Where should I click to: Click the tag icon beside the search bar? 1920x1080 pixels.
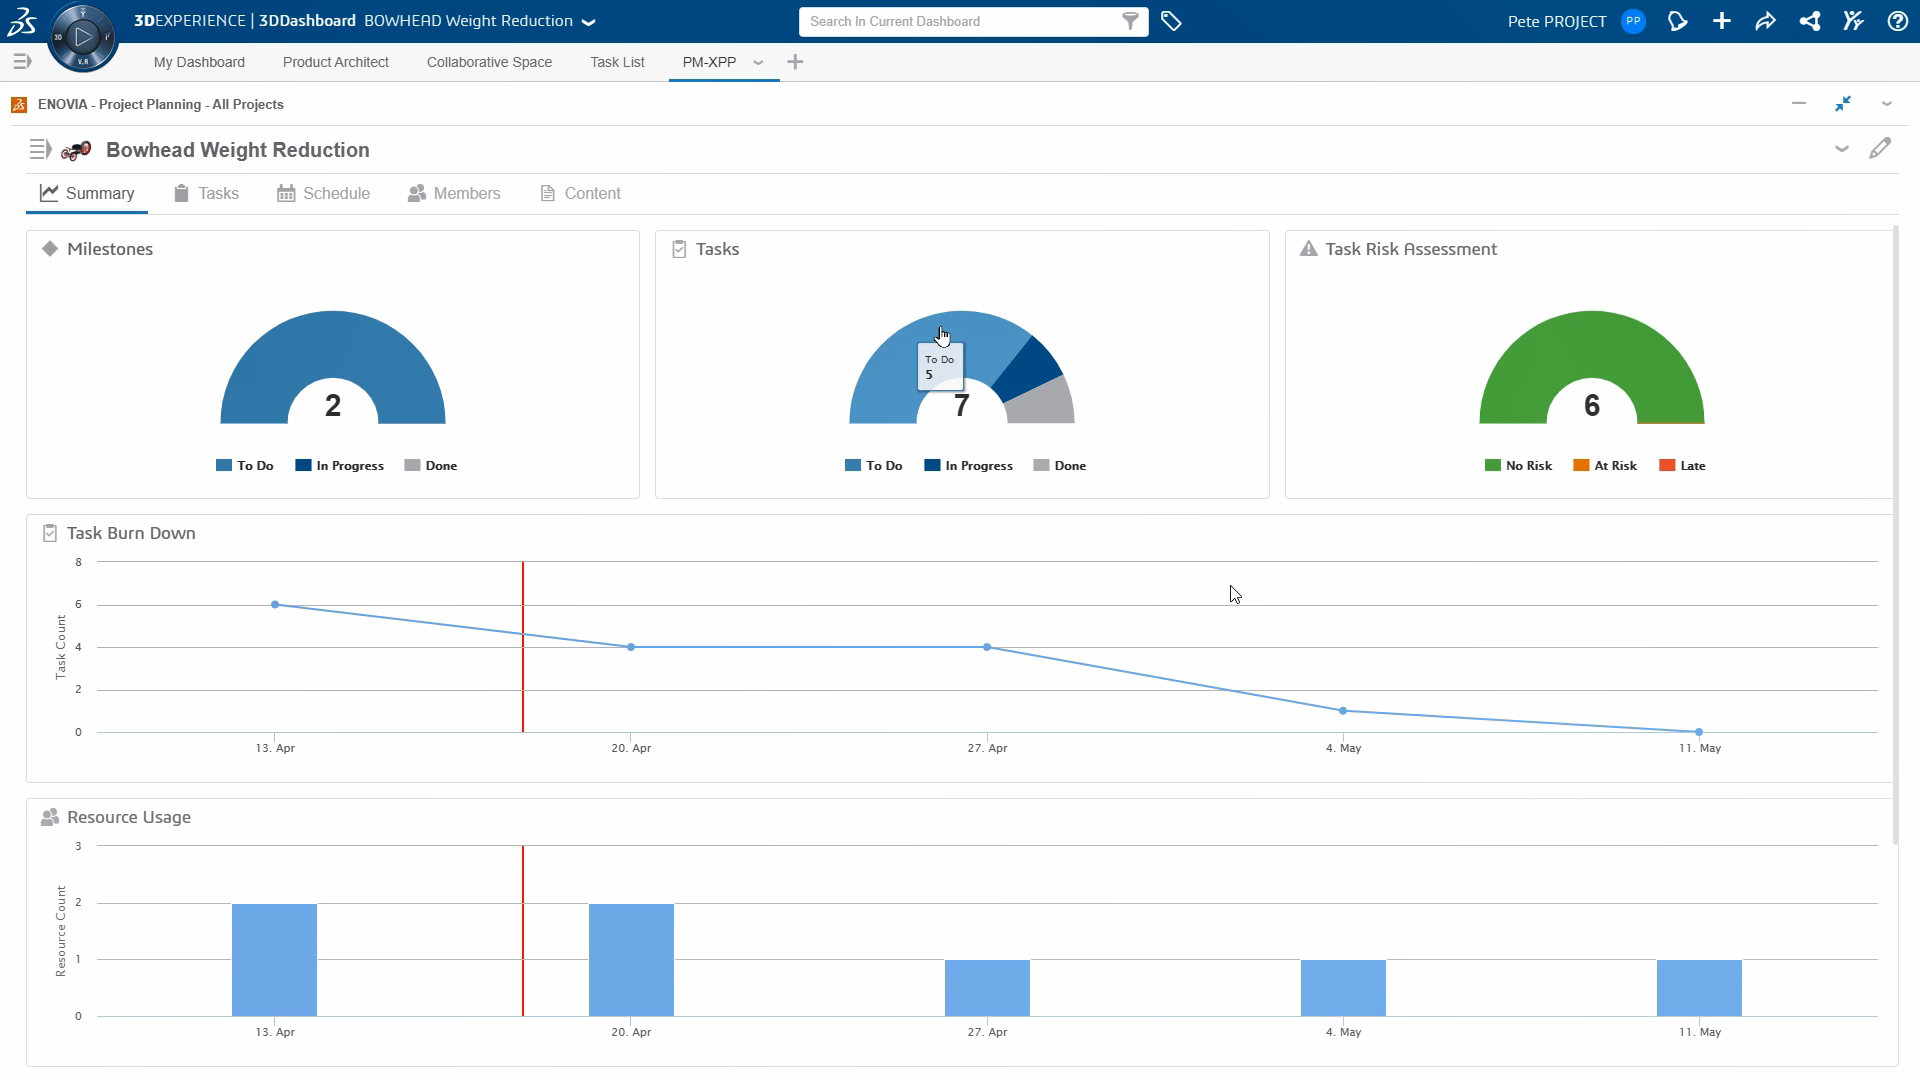pyautogui.click(x=1171, y=21)
